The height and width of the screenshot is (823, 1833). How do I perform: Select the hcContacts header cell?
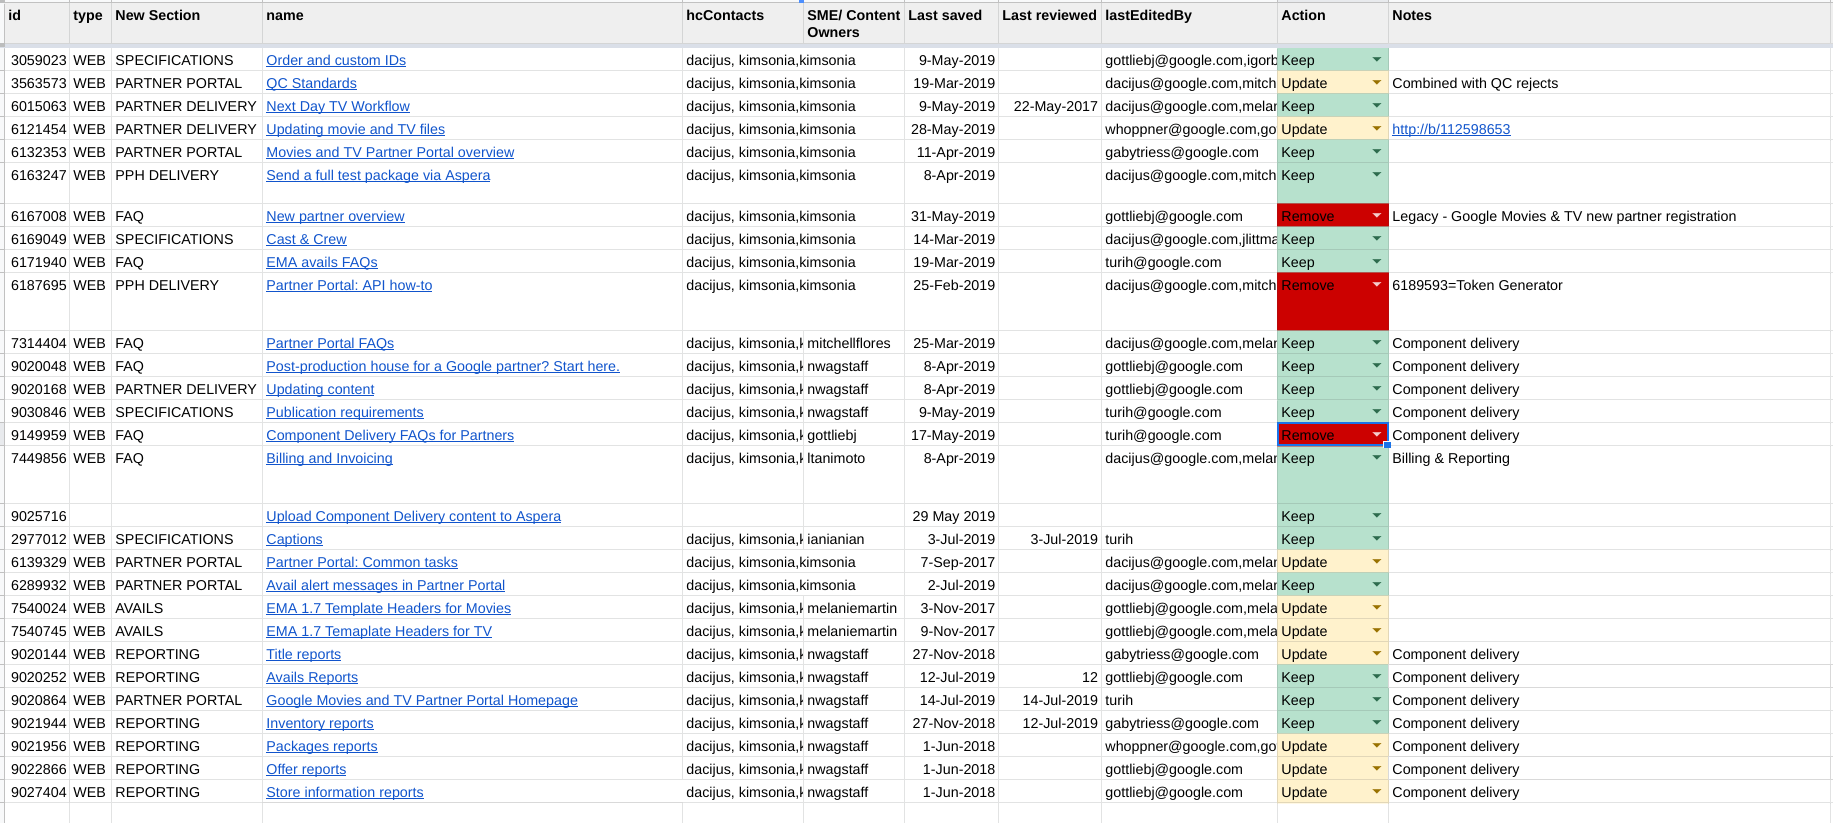coord(743,23)
